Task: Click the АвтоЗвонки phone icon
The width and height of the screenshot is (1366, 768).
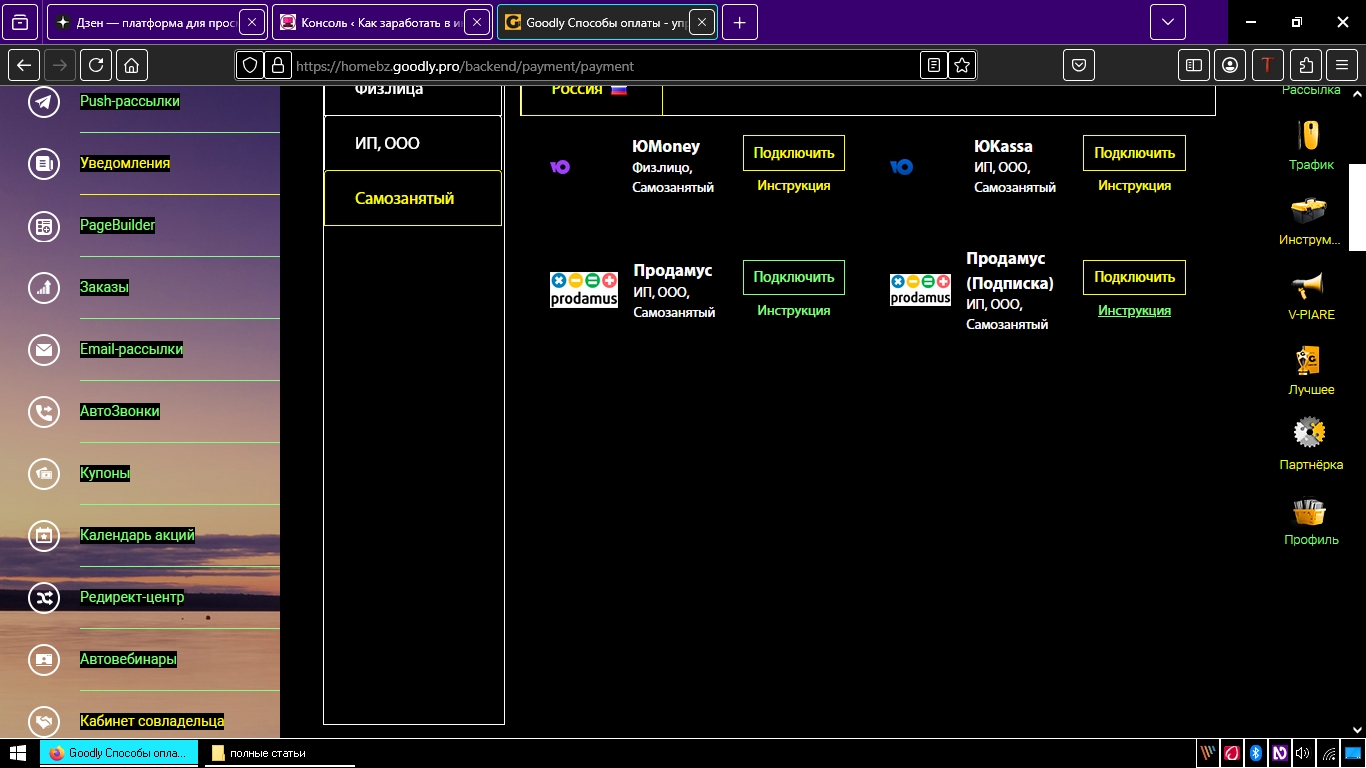Action: click(44, 411)
